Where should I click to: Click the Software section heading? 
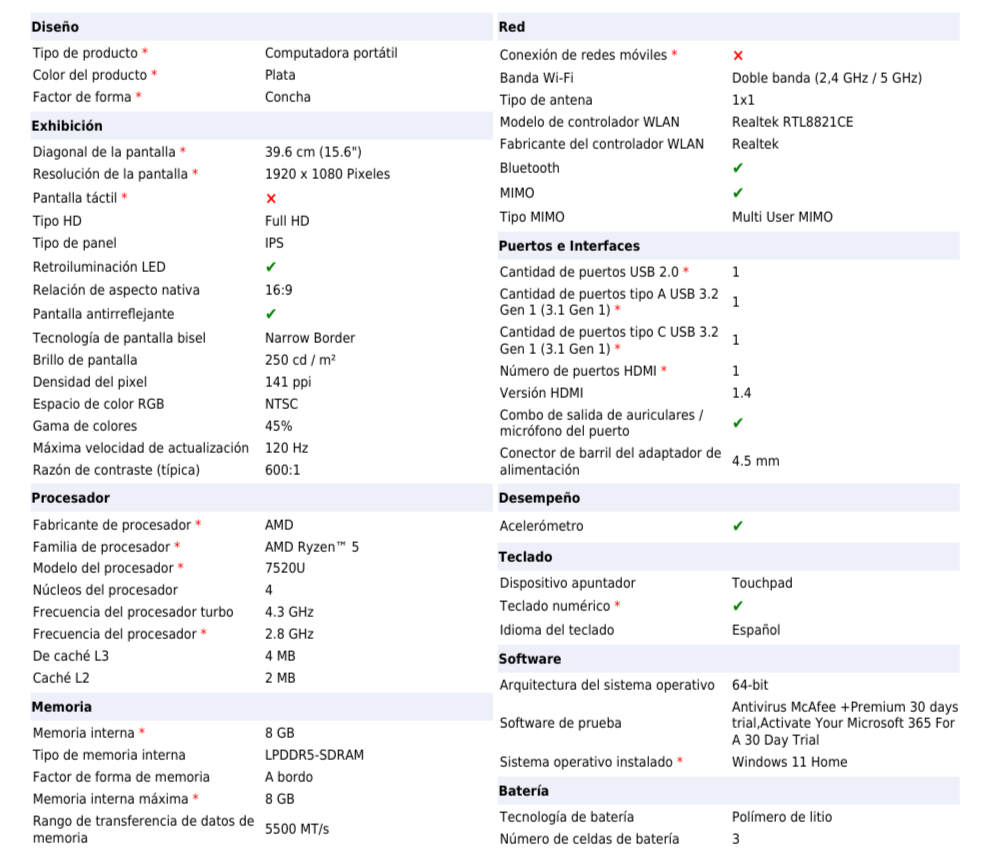coord(530,659)
